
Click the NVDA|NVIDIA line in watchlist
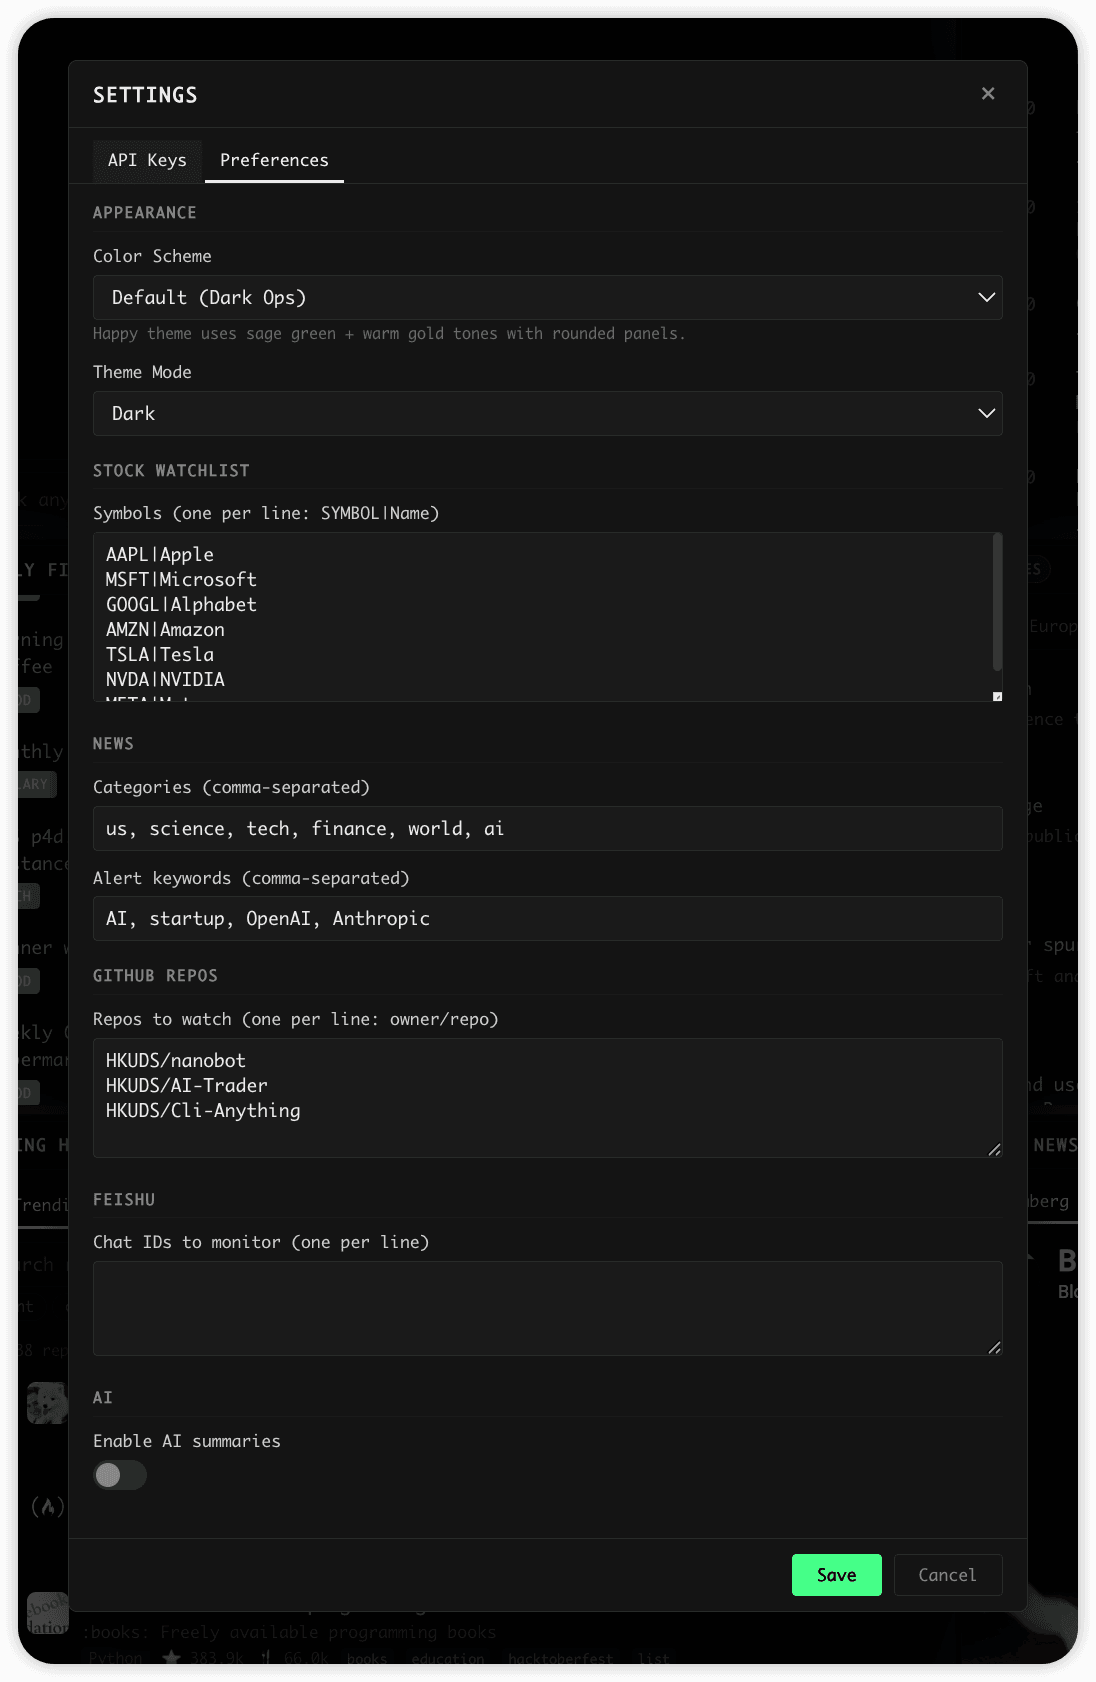[x=165, y=679]
